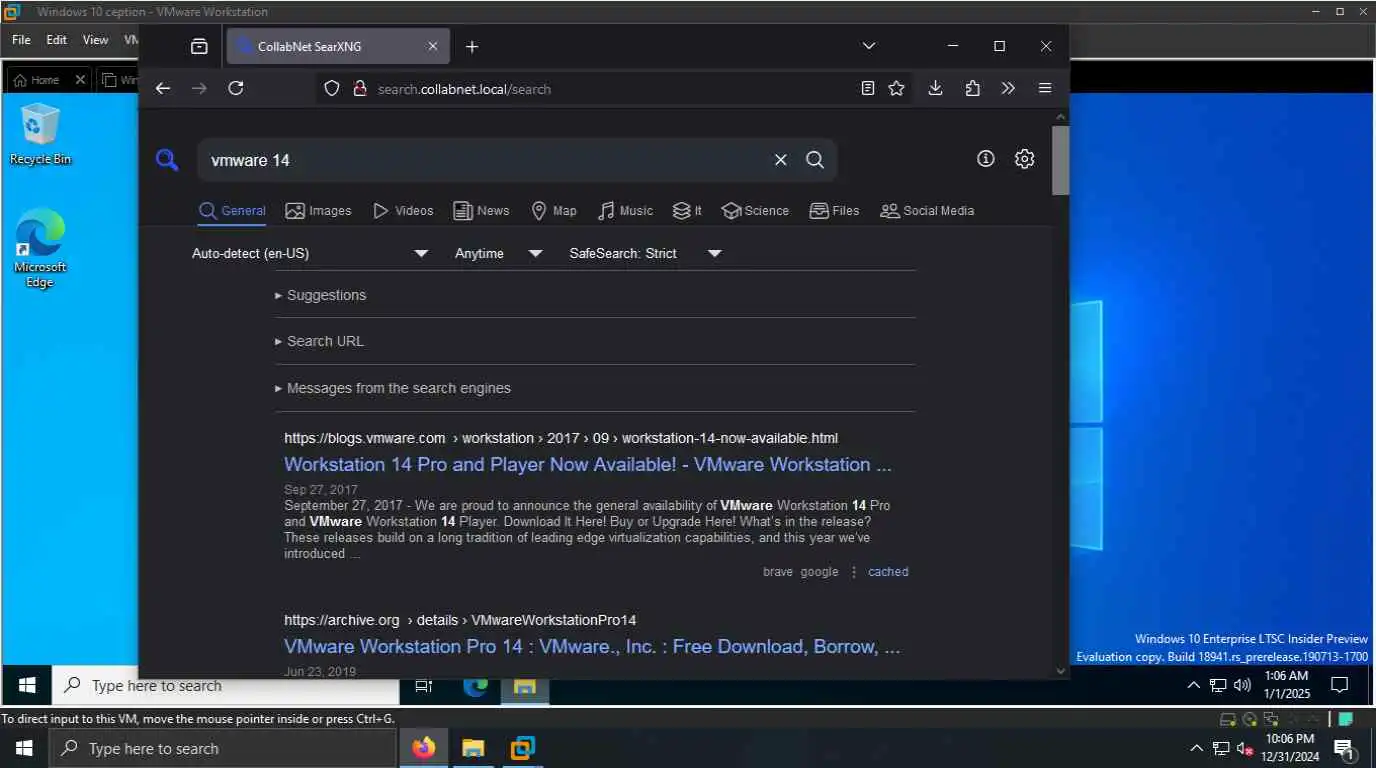The image size is (1376, 768).
Task: Expand the Suggestions section
Action: pos(321,295)
